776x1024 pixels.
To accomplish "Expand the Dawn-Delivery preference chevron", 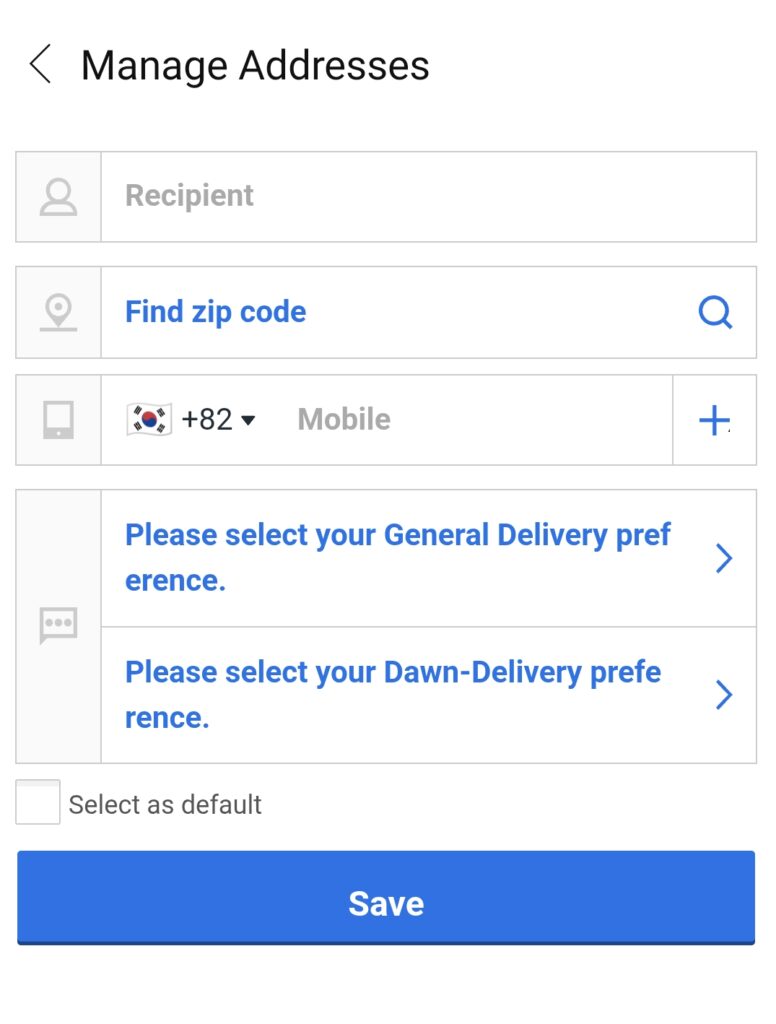I will (x=725, y=695).
